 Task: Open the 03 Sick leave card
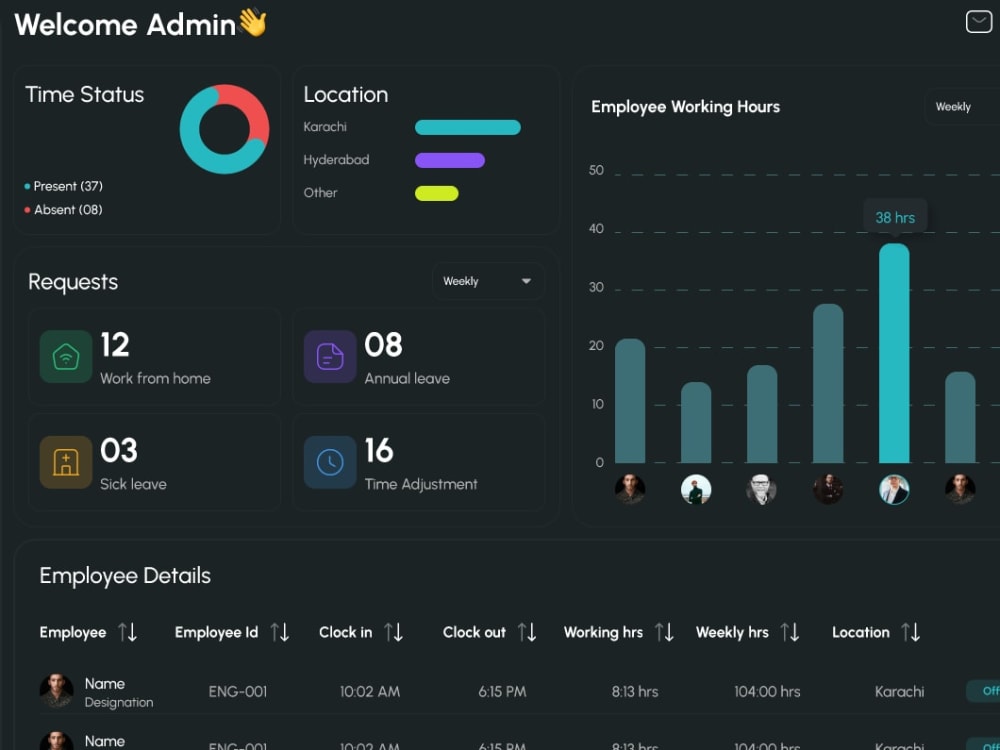click(154, 462)
